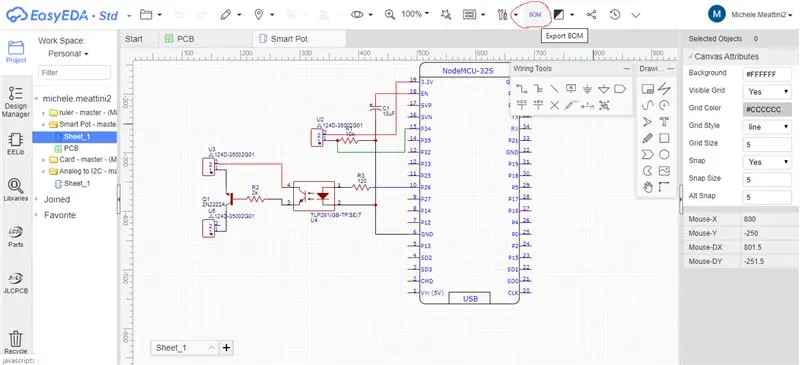Activate the hand drag tool
This screenshot has height=365, width=800.
point(647,187)
